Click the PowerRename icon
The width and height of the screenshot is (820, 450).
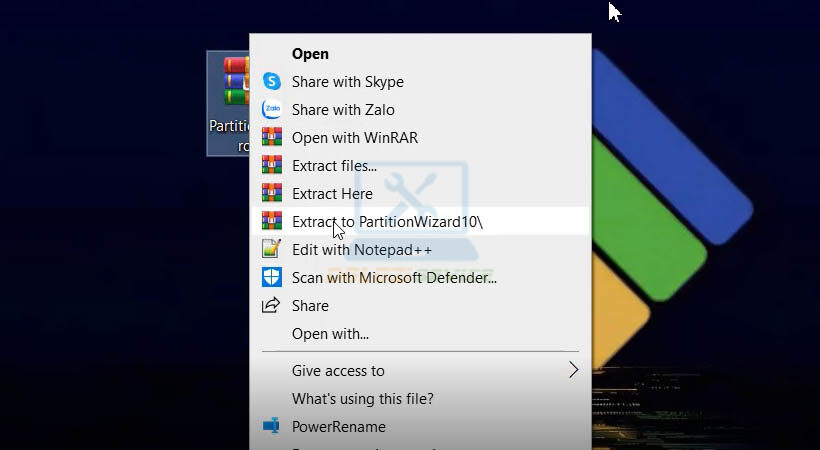pyautogui.click(x=271, y=427)
